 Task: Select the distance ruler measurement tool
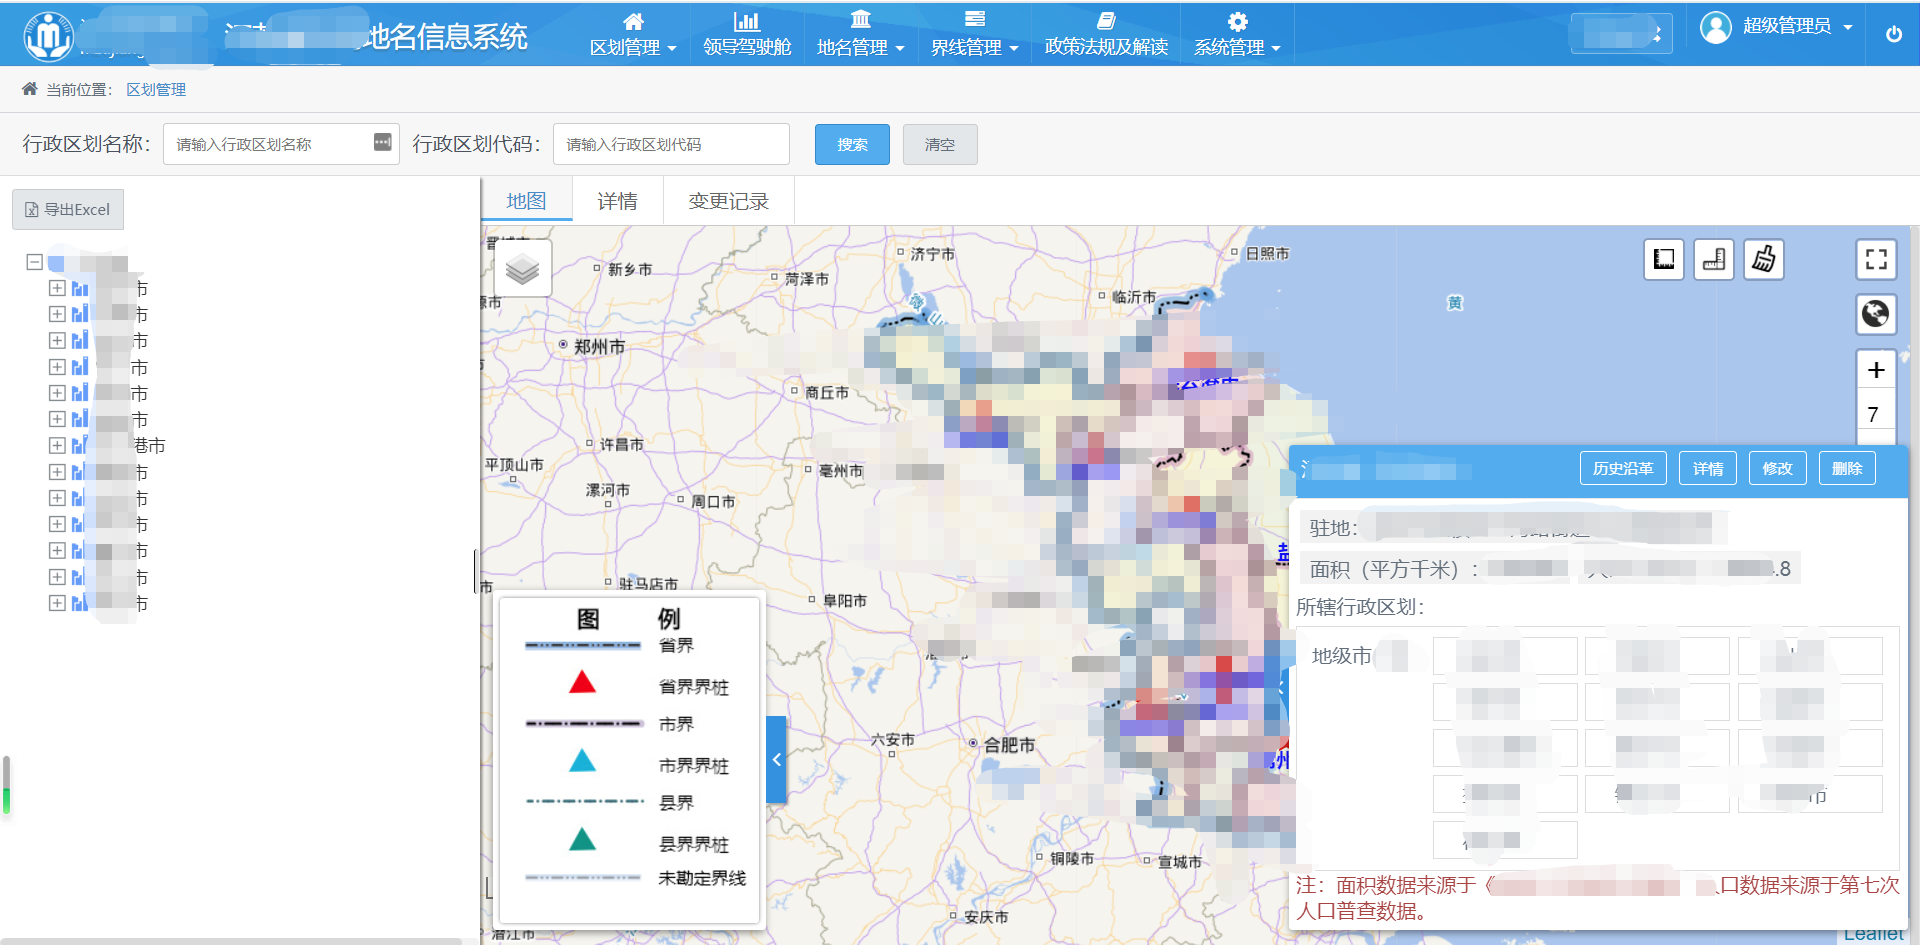(x=1714, y=260)
